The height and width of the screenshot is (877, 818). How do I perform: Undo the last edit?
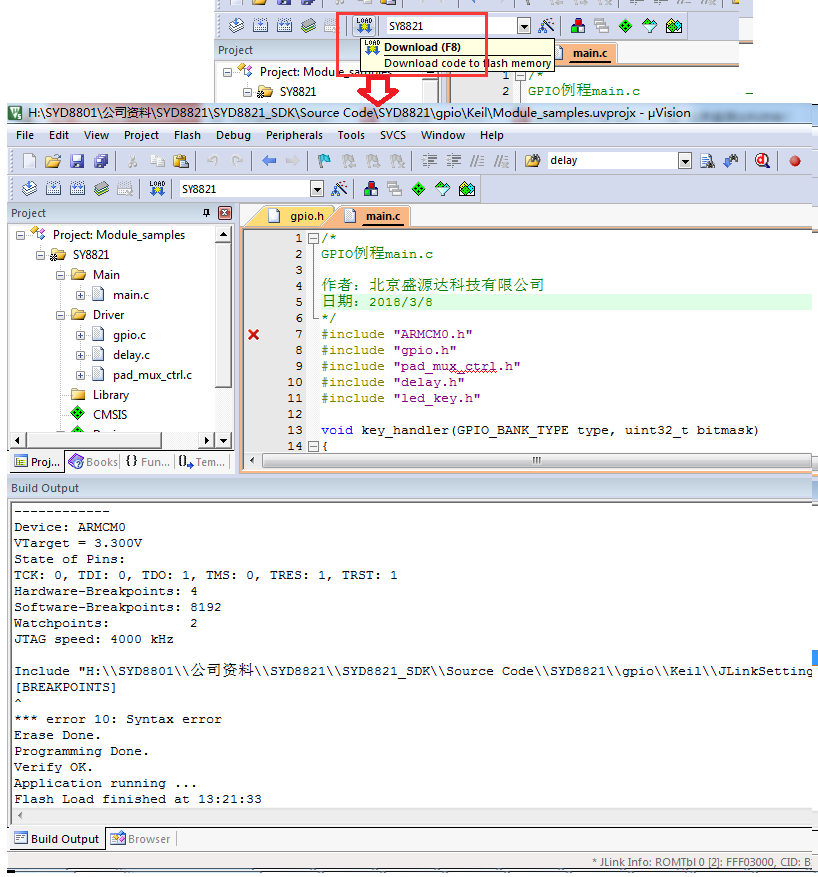(x=212, y=161)
